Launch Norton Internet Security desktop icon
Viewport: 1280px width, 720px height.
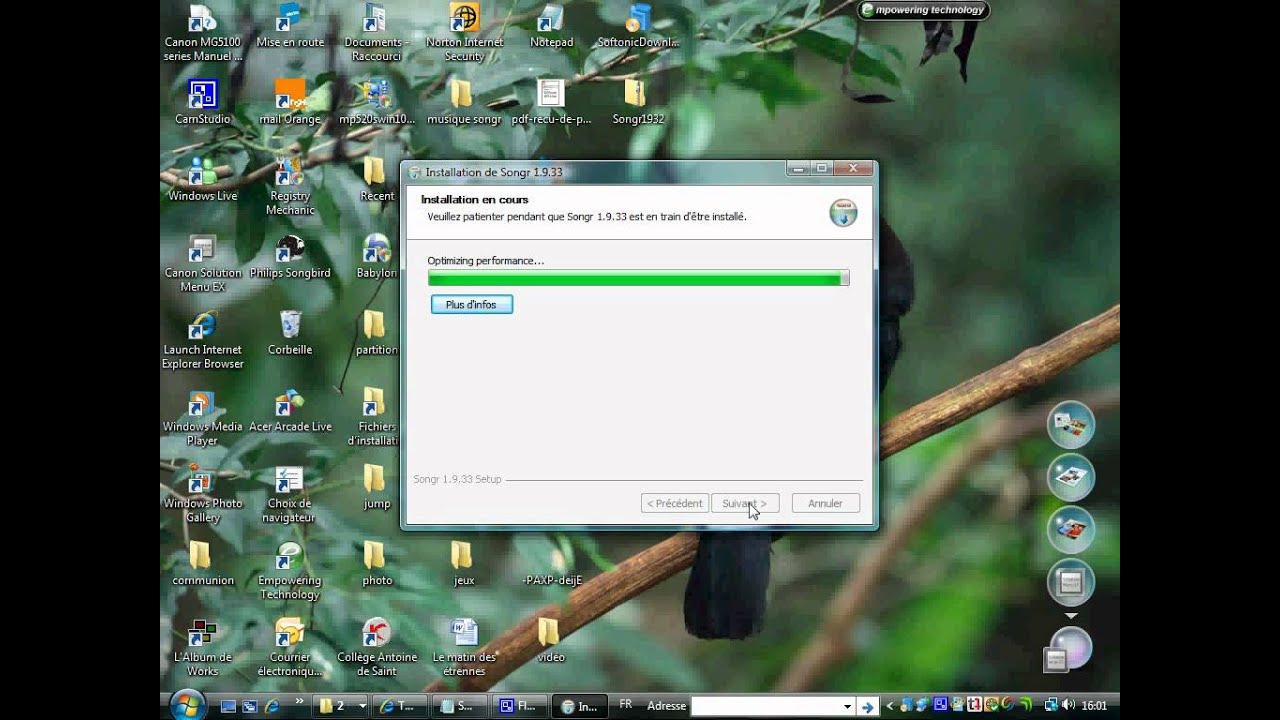[x=464, y=33]
